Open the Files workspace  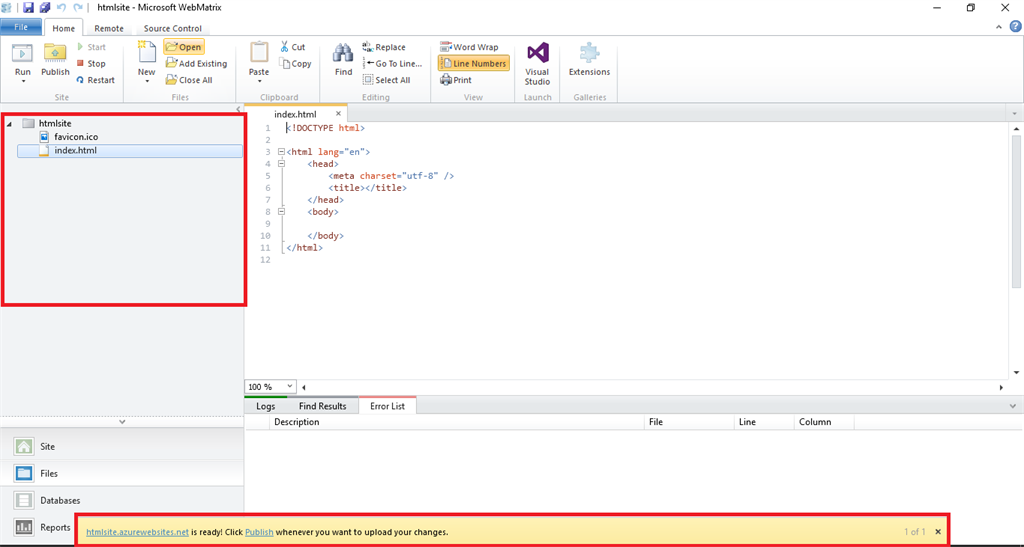[122, 473]
